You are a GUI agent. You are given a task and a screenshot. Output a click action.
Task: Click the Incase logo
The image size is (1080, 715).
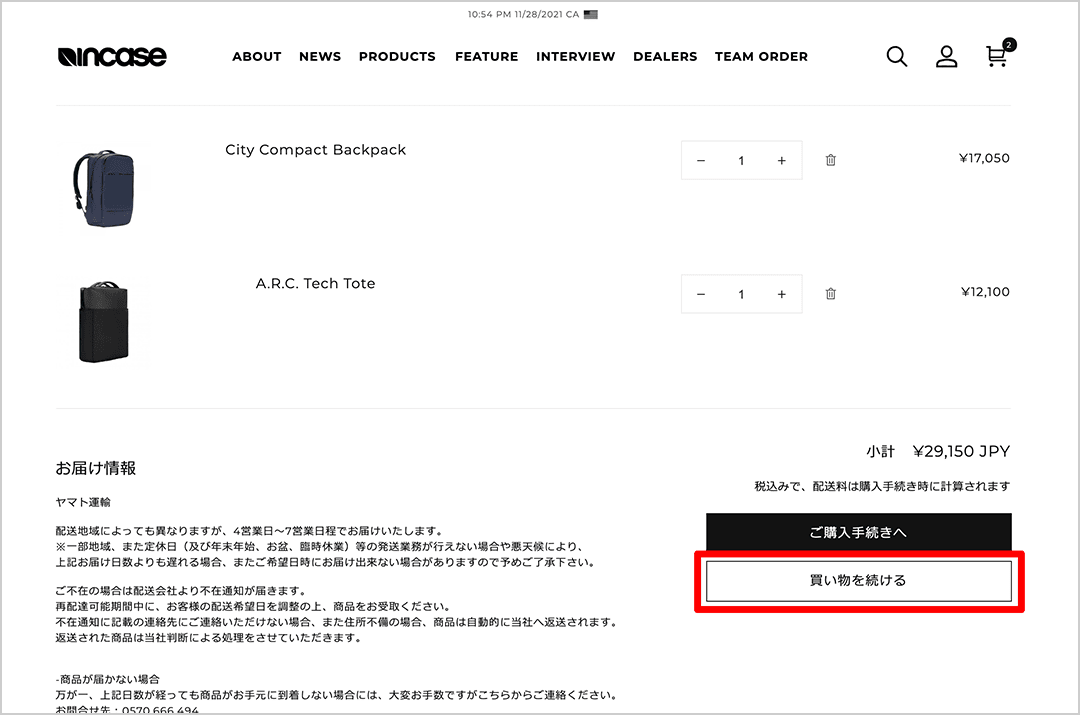click(112, 57)
